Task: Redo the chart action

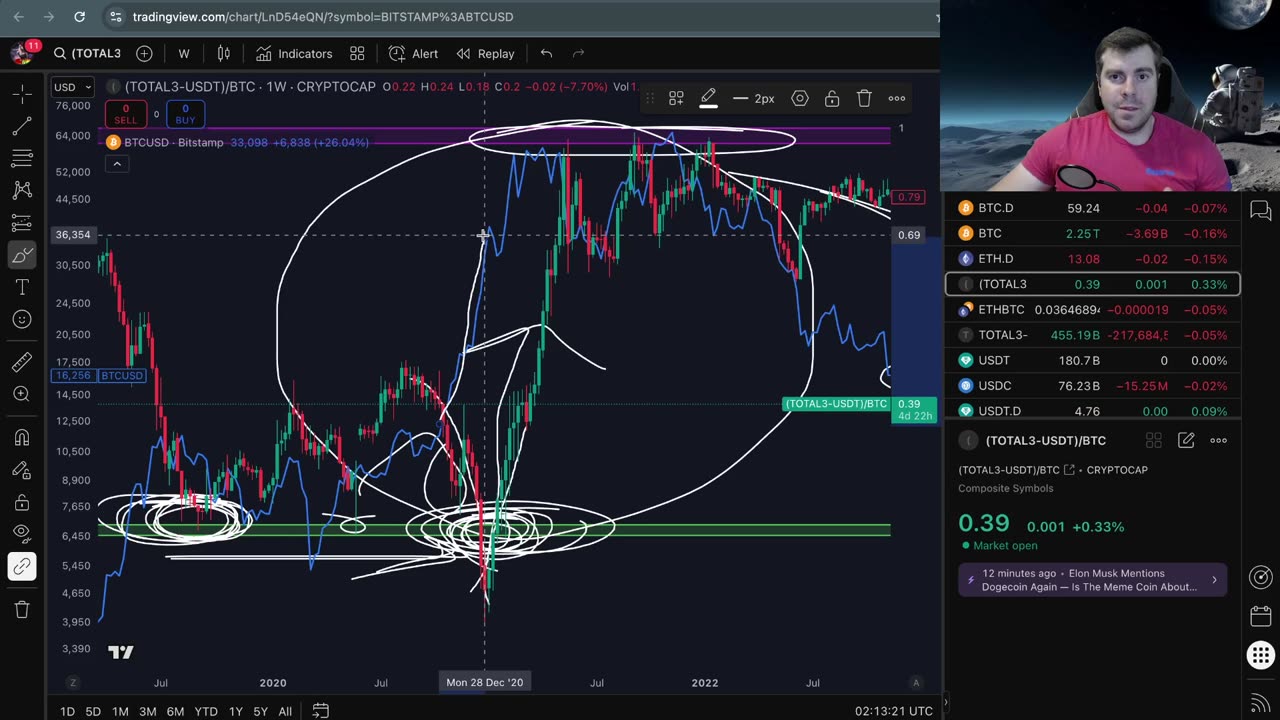Action: pyautogui.click(x=578, y=53)
